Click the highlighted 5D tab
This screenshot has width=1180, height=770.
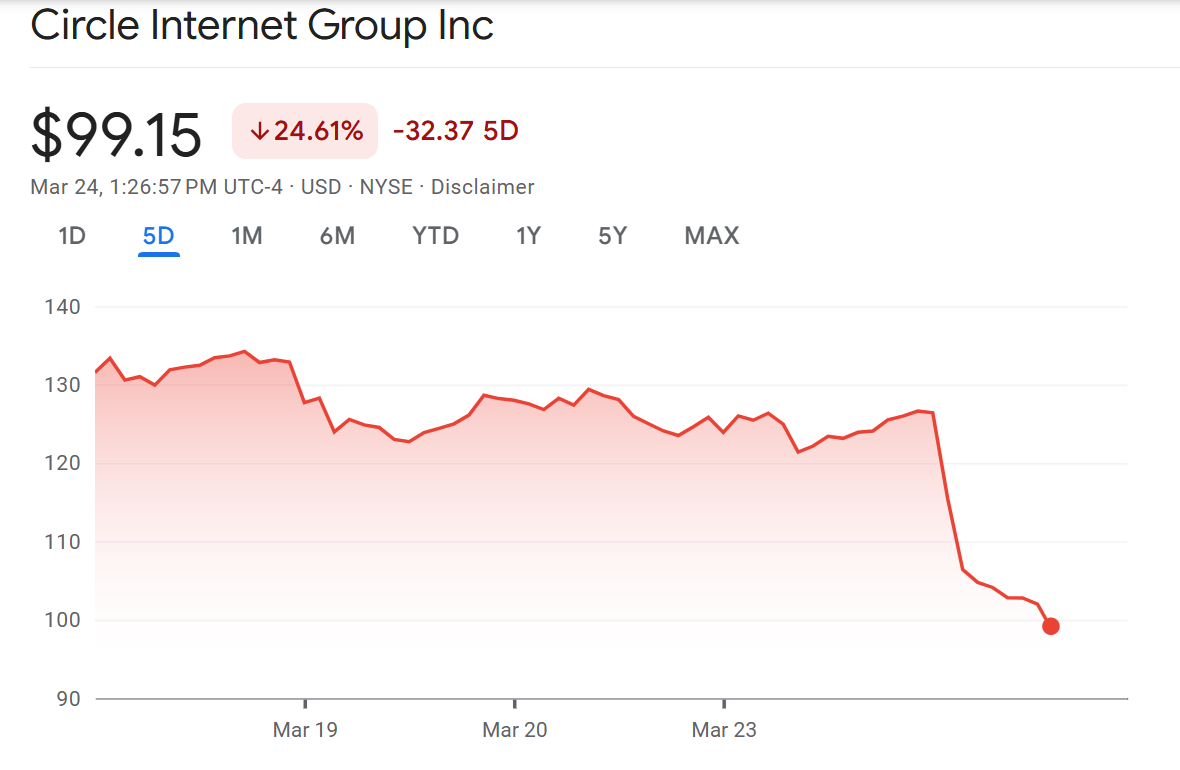pos(158,236)
